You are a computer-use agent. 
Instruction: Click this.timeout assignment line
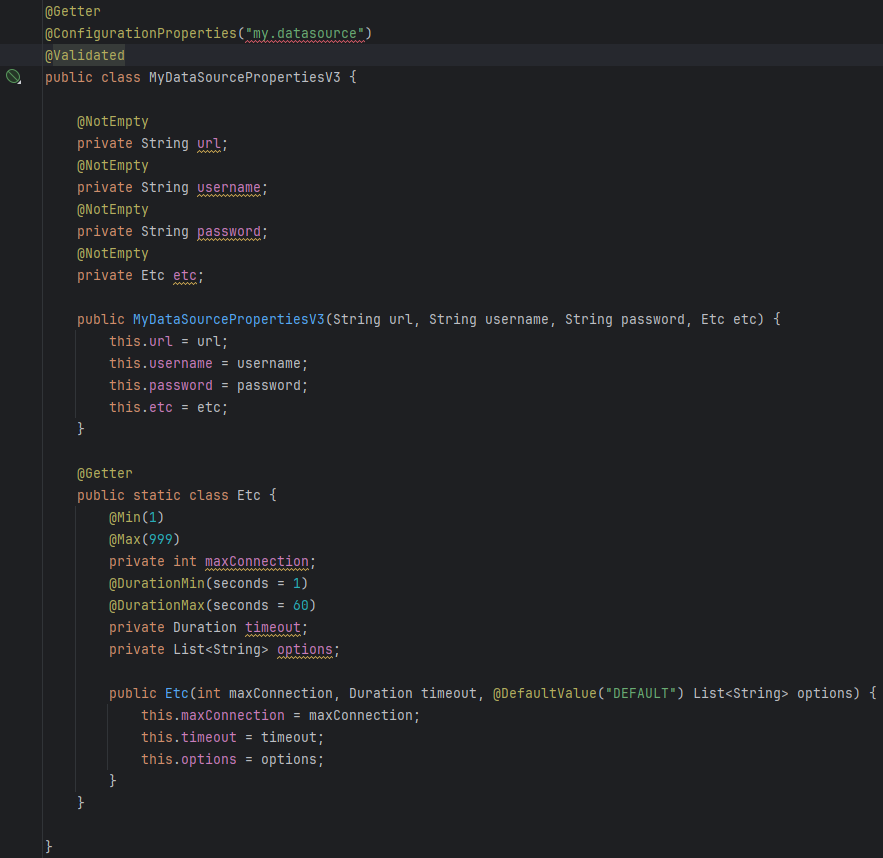pos(233,737)
